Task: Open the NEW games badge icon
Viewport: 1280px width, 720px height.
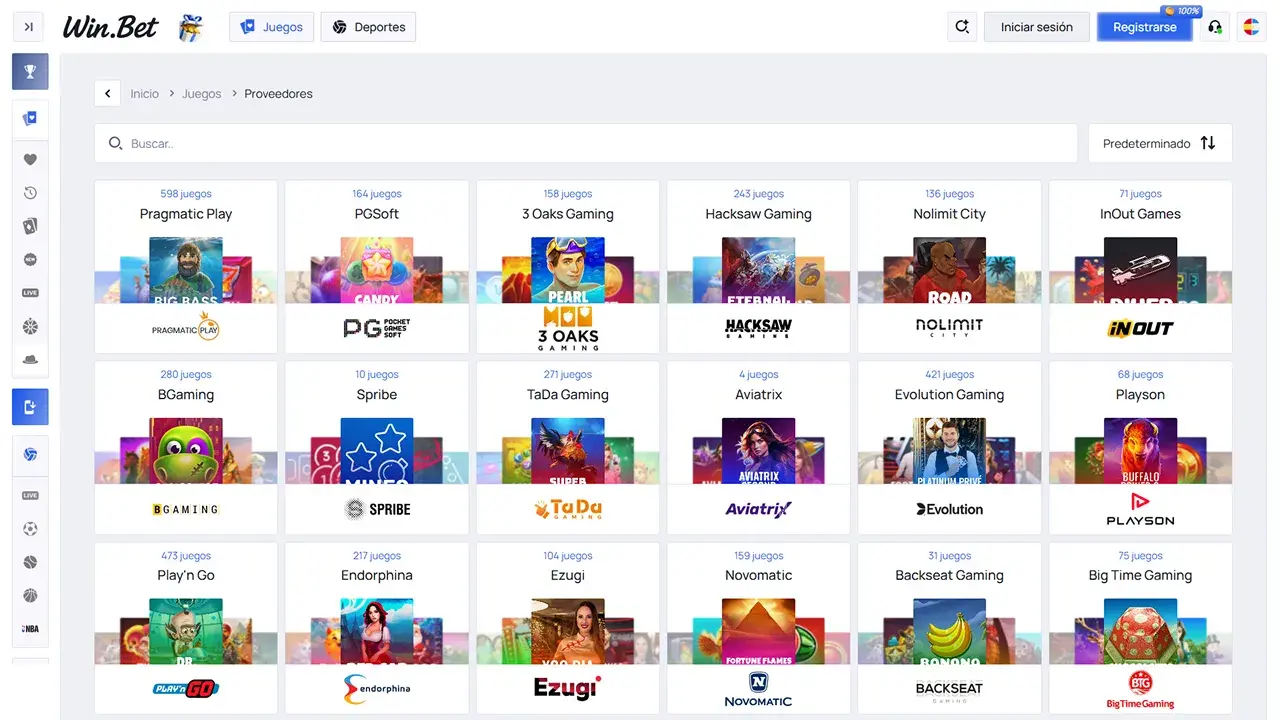Action: [30, 260]
